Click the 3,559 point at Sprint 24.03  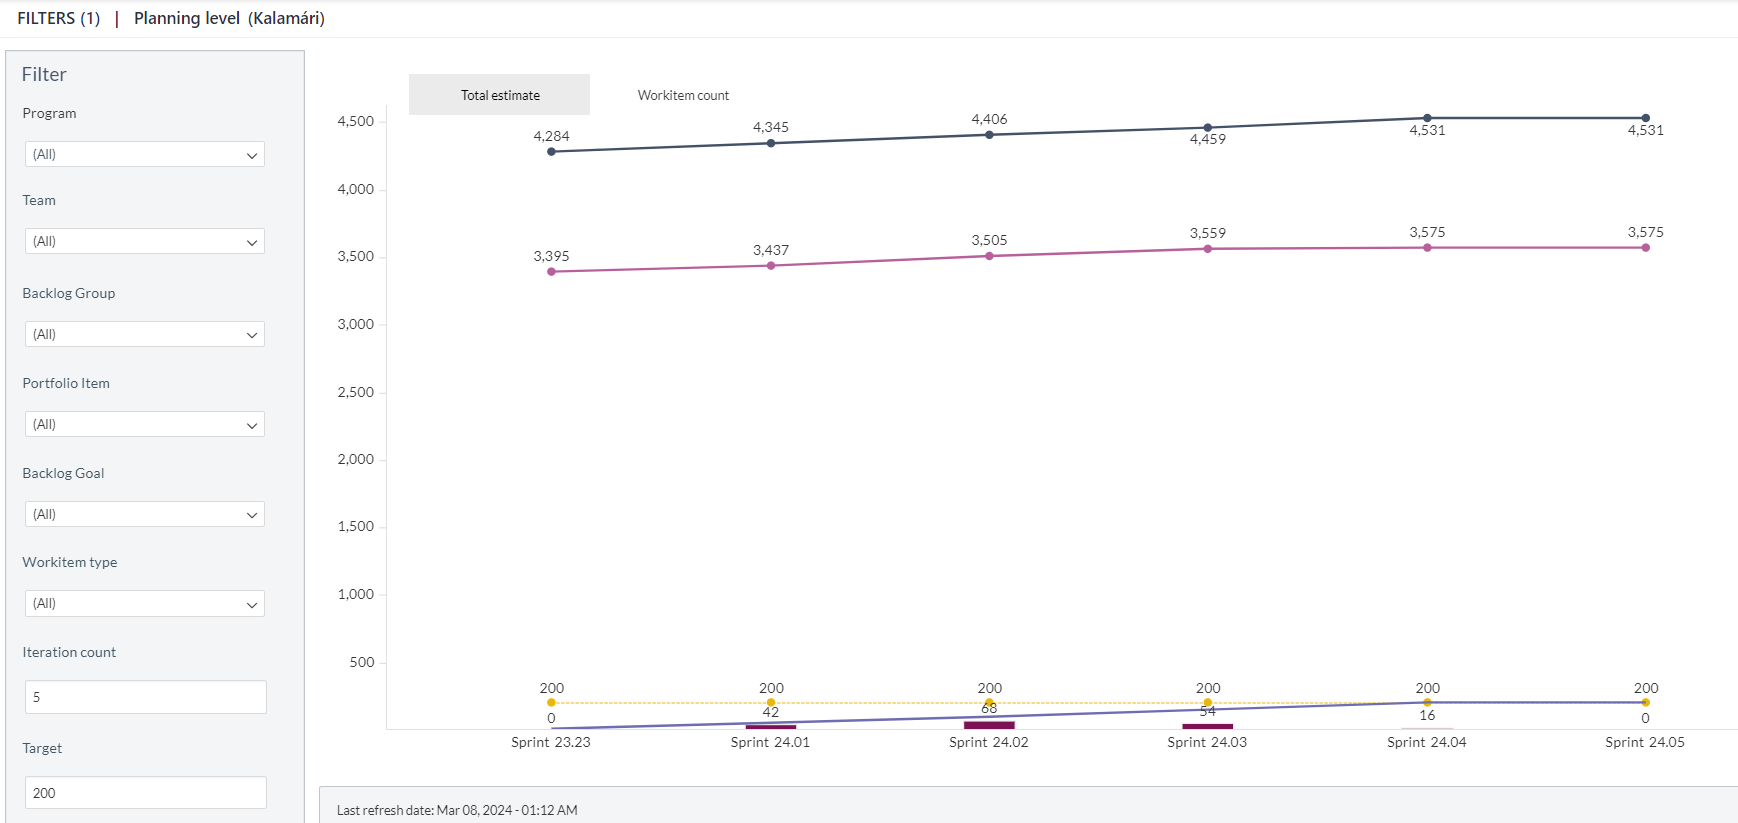pos(1207,249)
